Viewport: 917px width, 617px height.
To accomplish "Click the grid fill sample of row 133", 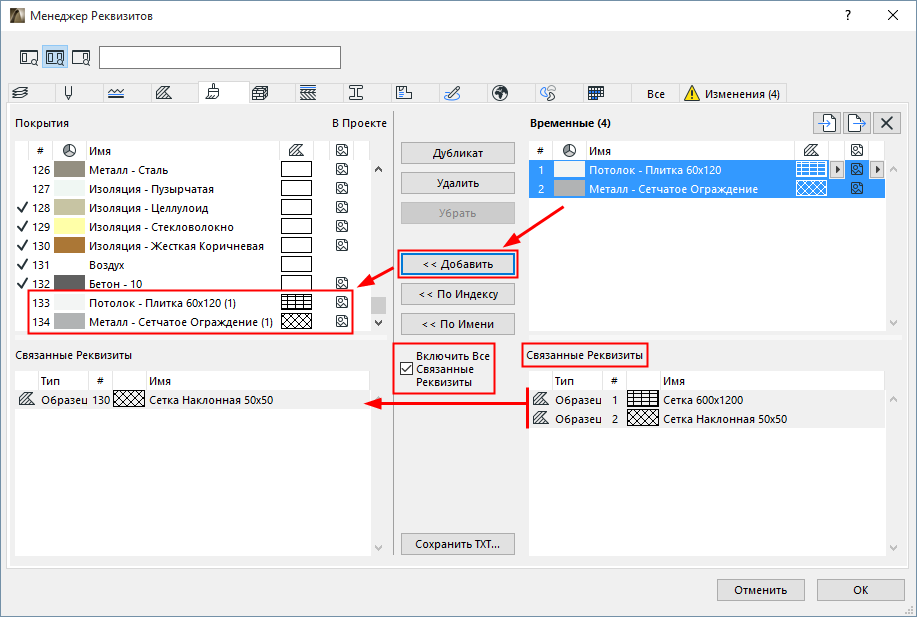I will click(297, 302).
